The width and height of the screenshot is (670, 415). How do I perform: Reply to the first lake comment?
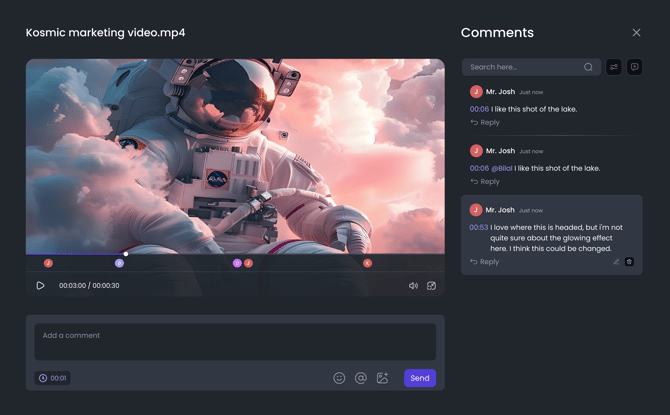tap(485, 123)
